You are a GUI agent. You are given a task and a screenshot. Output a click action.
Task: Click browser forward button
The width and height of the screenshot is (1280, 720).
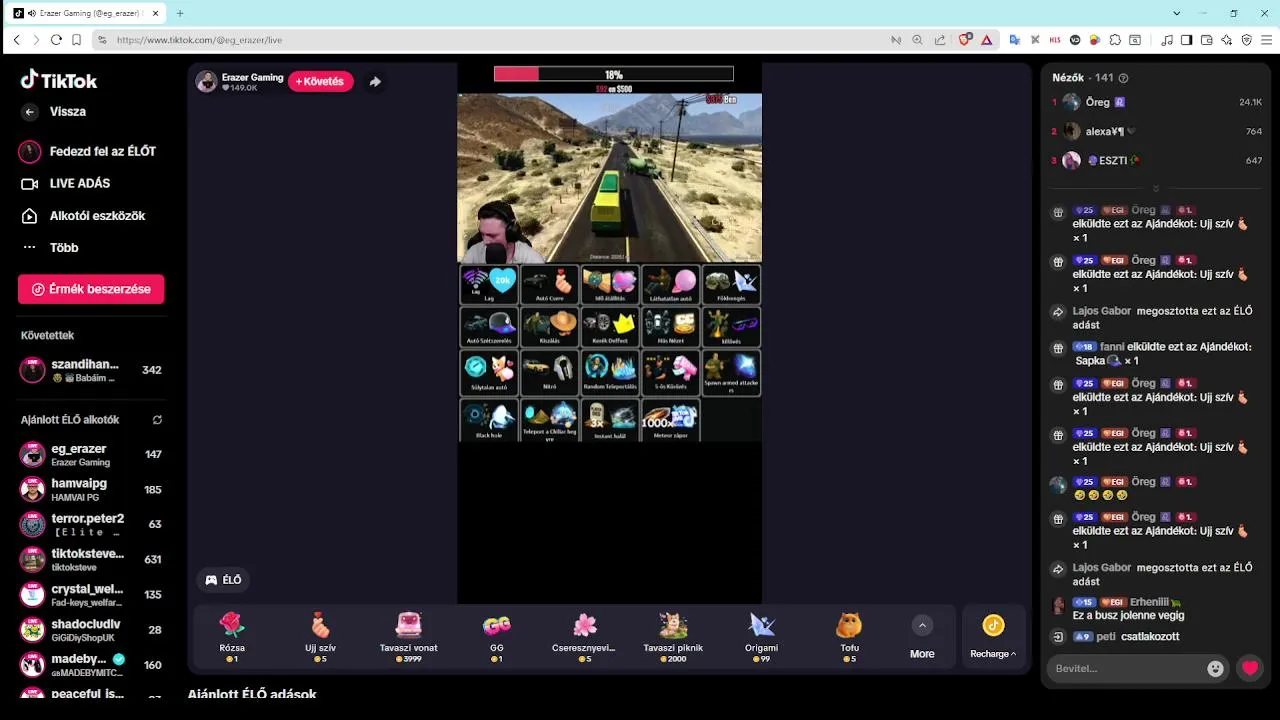tap(36, 40)
